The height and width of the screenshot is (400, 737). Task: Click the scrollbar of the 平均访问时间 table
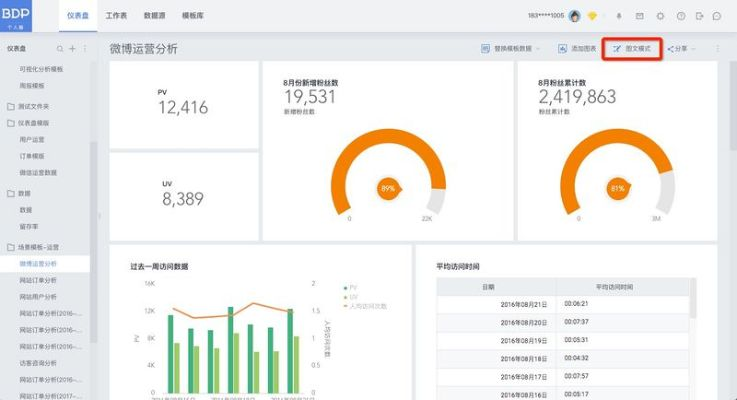[694, 298]
